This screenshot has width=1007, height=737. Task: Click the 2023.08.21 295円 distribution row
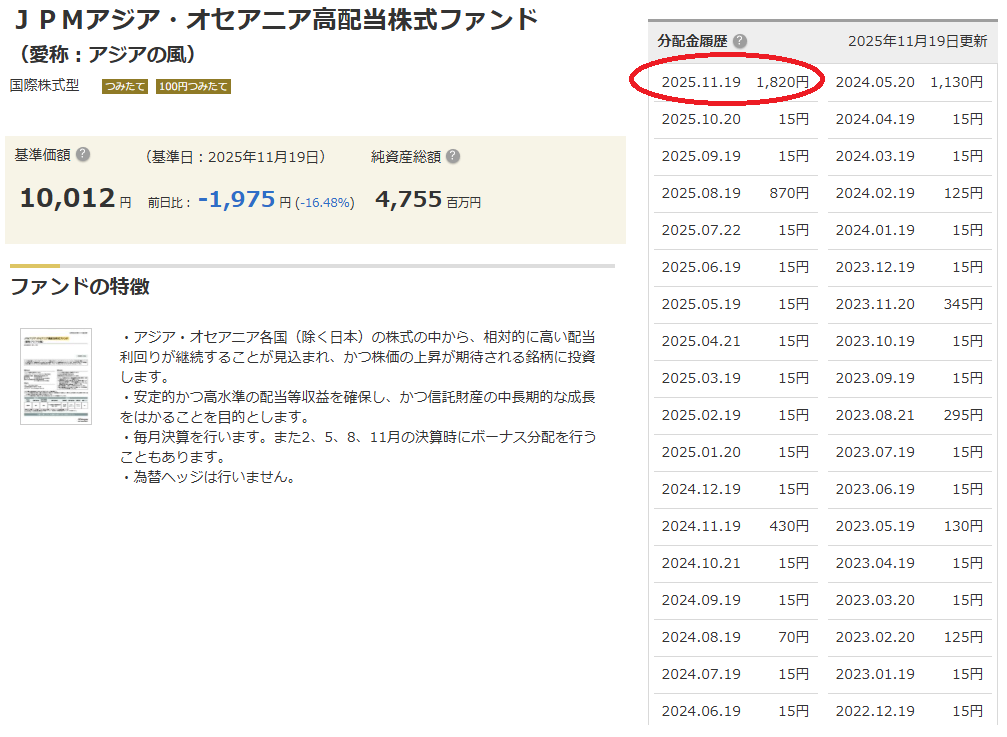coord(909,415)
